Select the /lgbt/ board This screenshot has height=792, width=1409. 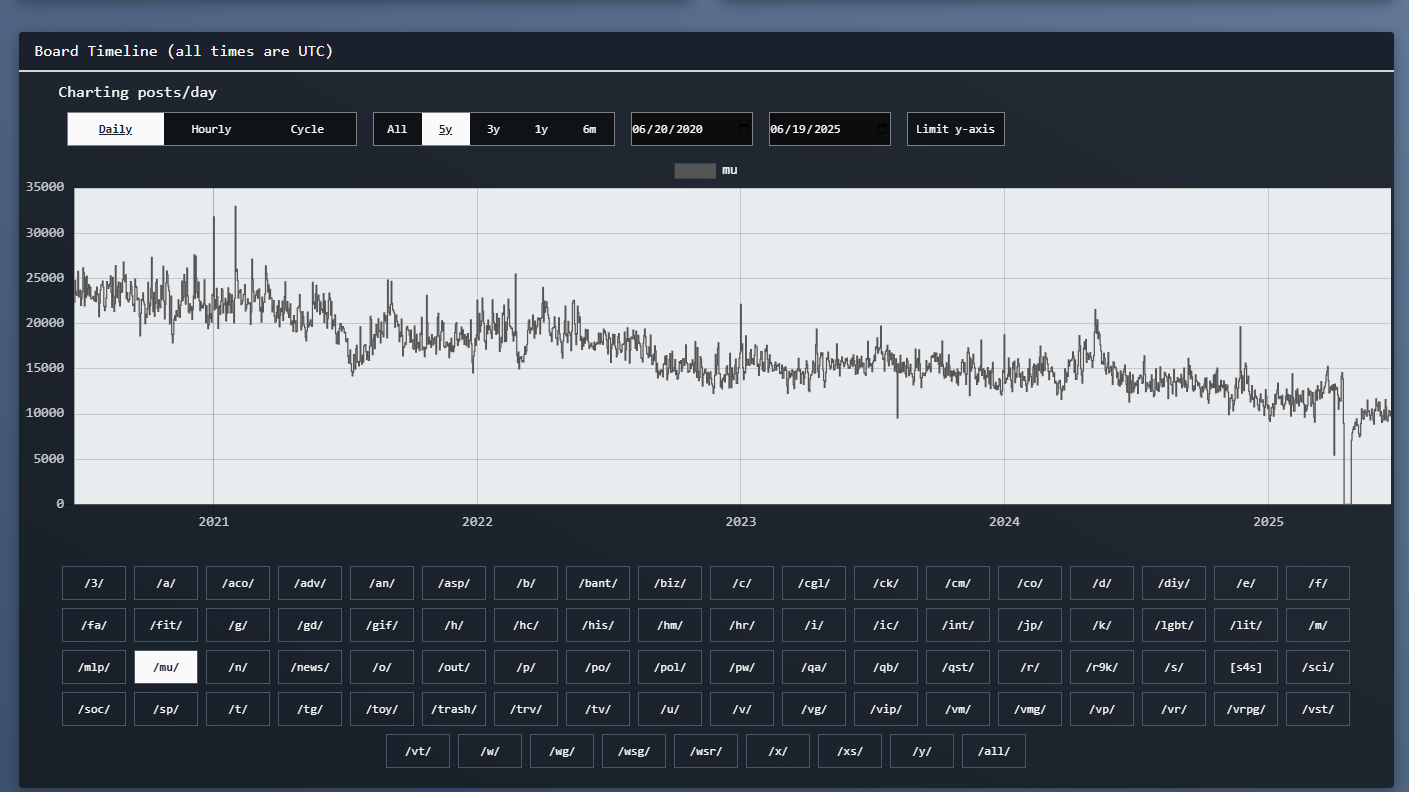pos(1174,625)
